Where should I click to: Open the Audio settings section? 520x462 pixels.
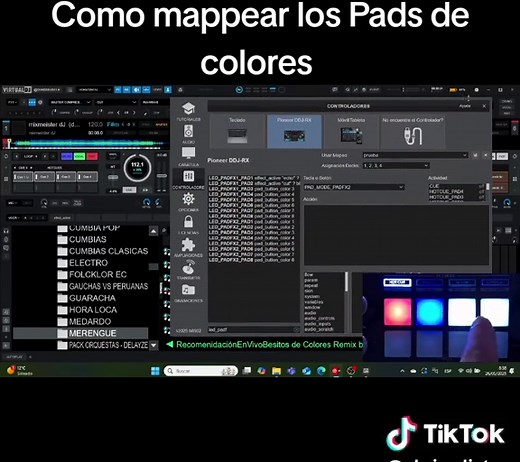pyautogui.click(x=188, y=134)
